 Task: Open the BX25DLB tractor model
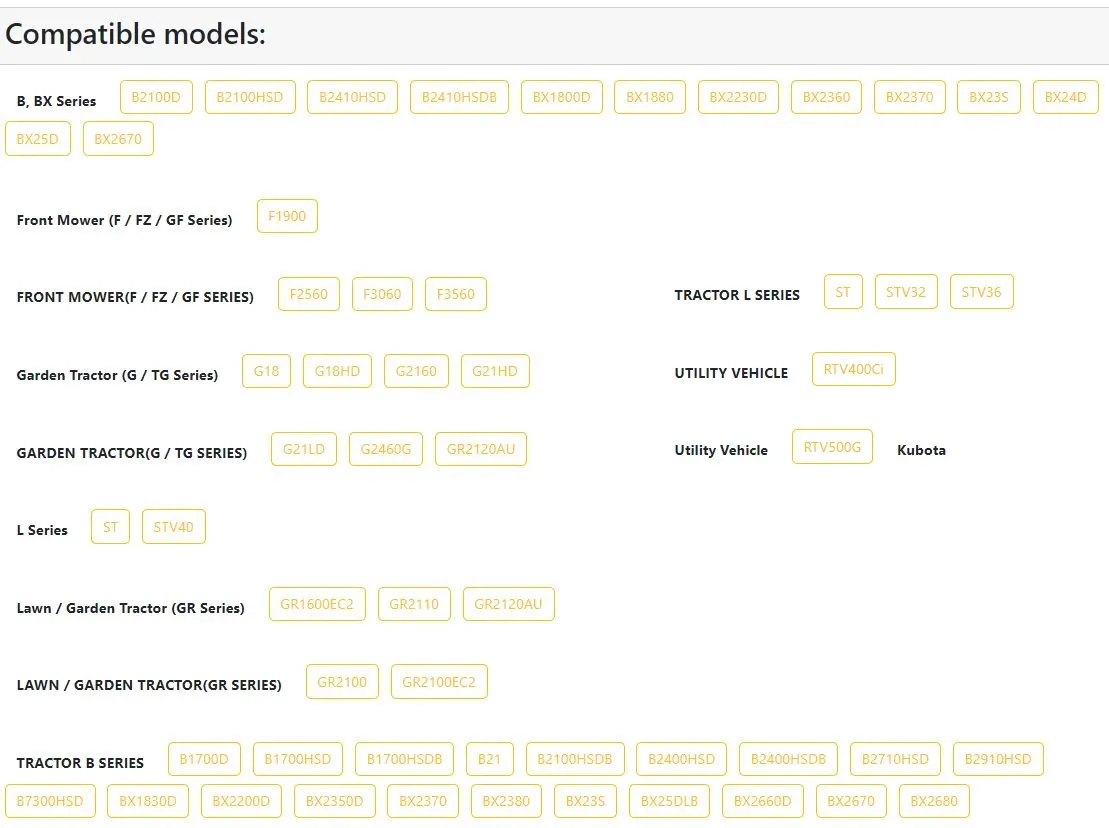[x=669, y=800]
